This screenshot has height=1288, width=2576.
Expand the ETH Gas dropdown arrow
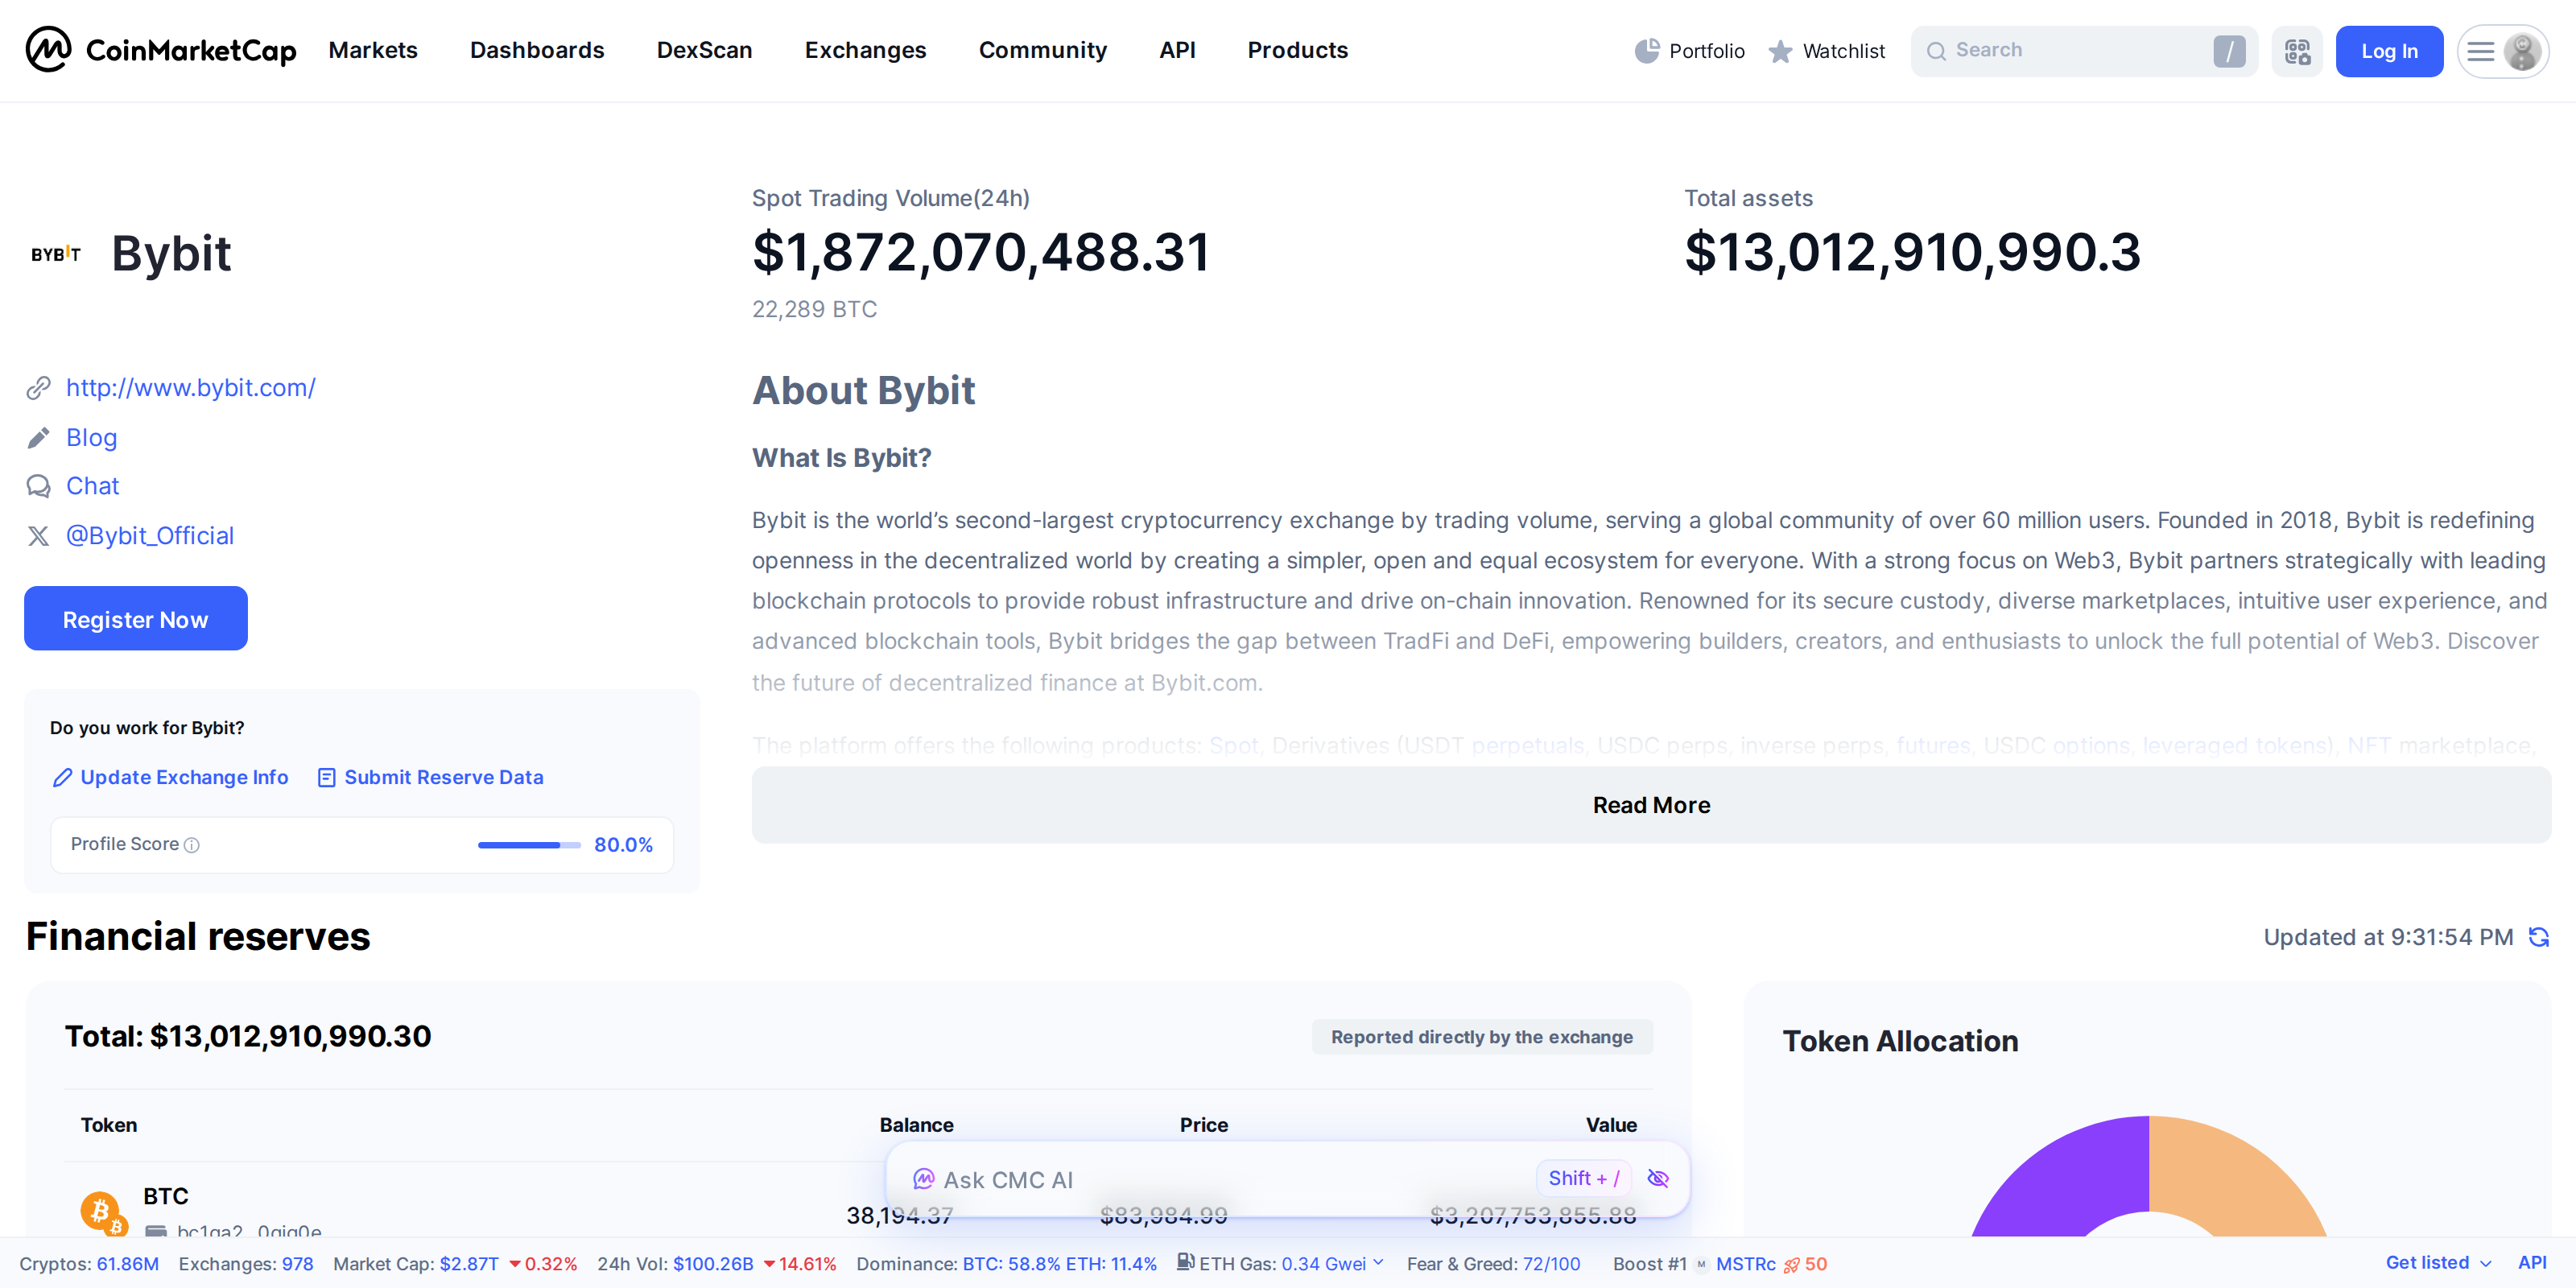point(1379,1263)
